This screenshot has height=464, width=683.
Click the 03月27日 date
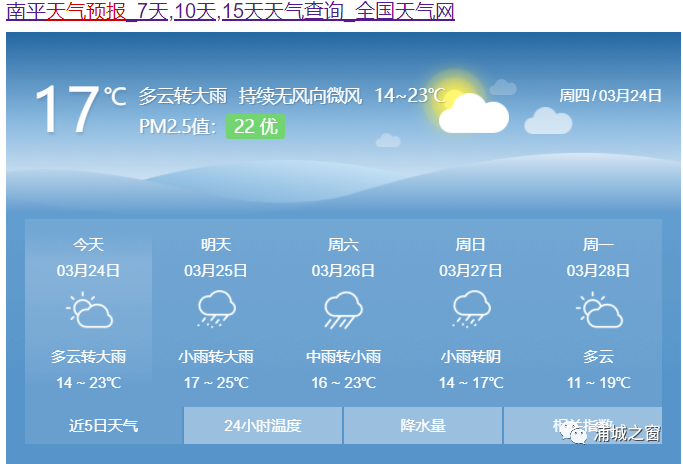(x=470, y=271)
